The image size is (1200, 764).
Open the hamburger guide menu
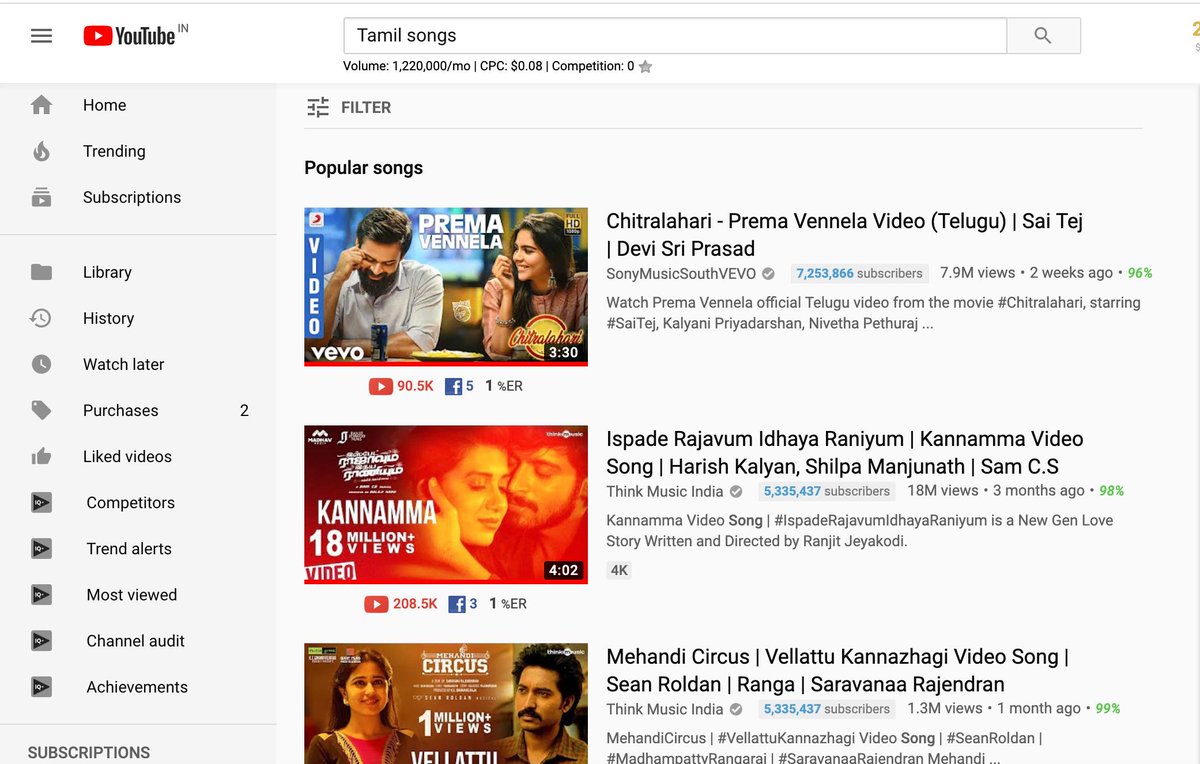[41, 36]
